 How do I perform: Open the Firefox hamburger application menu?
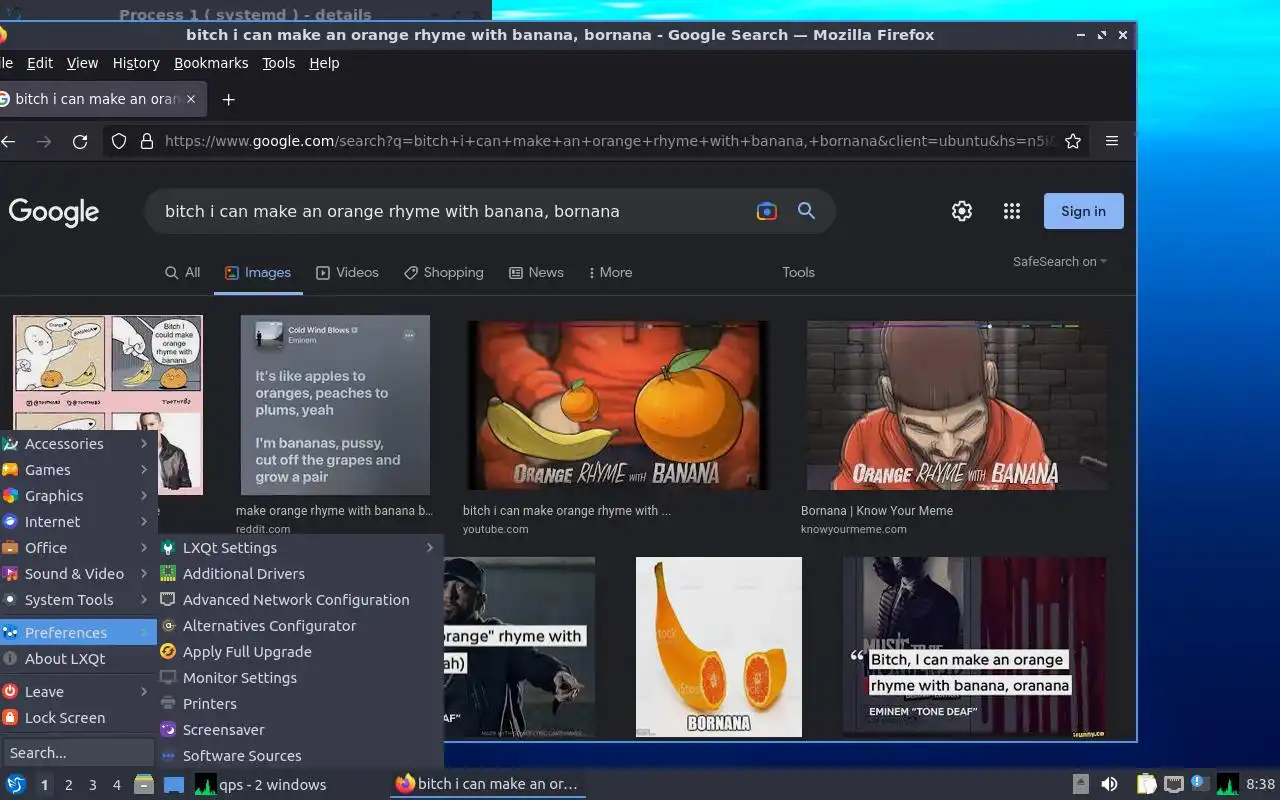(1112, 141)
